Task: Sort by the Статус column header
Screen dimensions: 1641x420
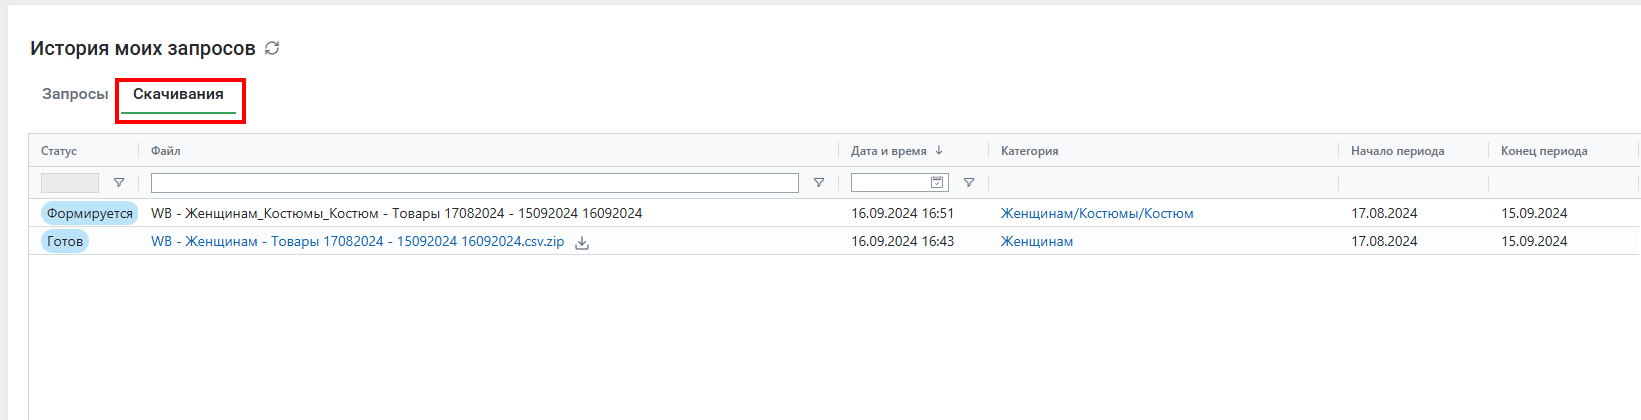Action: [x=59, y=151]
